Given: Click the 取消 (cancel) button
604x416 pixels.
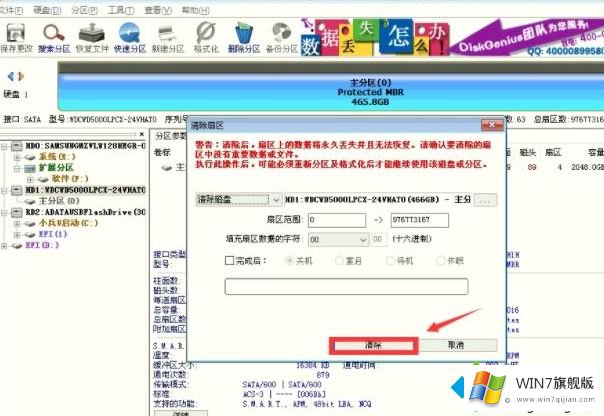Looking at the screenshot, I should 456,345.
